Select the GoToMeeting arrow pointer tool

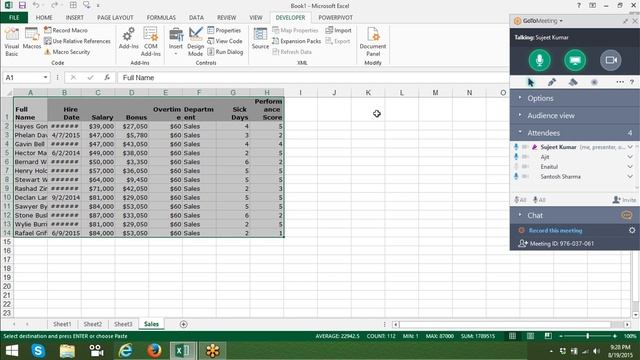click(531, 82)
